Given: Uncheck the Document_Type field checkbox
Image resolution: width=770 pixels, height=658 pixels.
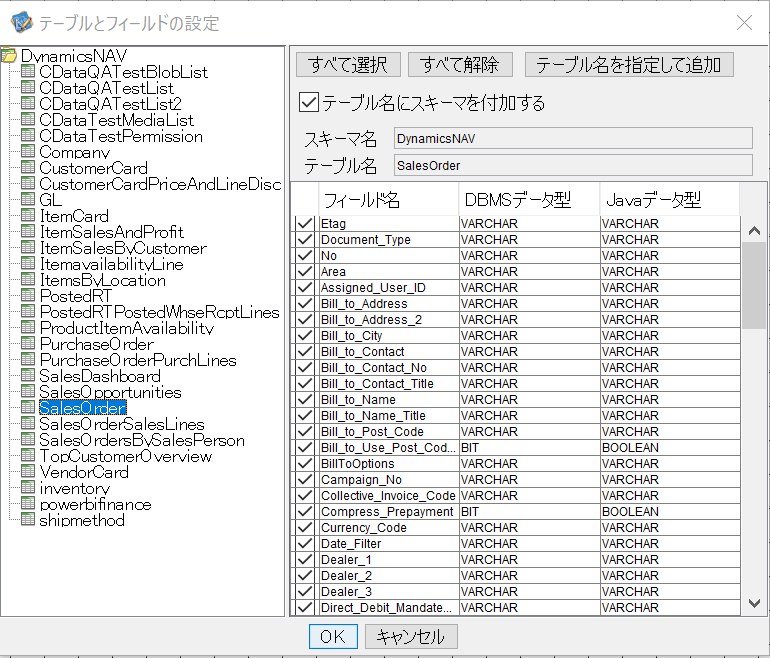Looking at the screenshot, I should tap(305, 240).
